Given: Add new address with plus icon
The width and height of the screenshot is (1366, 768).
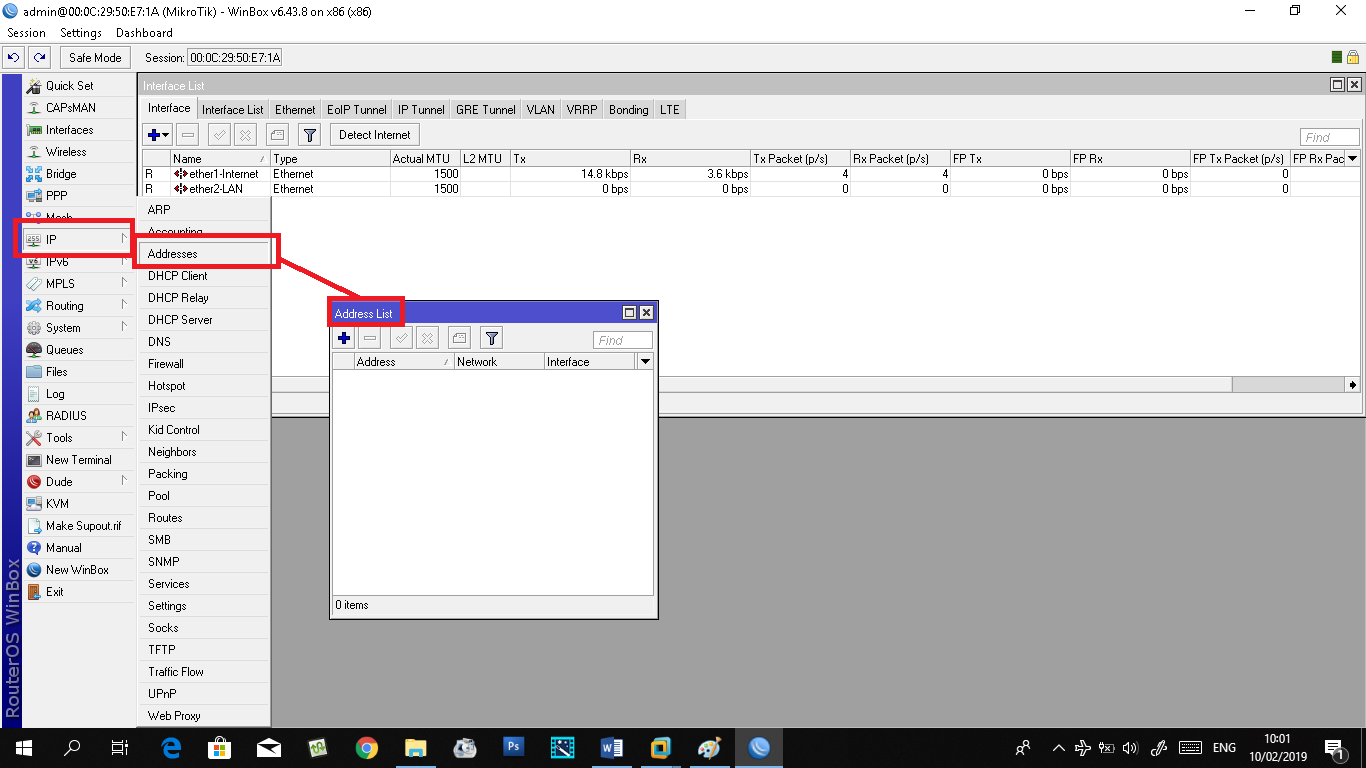Looking at the screenshot, I should coord(344,339).
